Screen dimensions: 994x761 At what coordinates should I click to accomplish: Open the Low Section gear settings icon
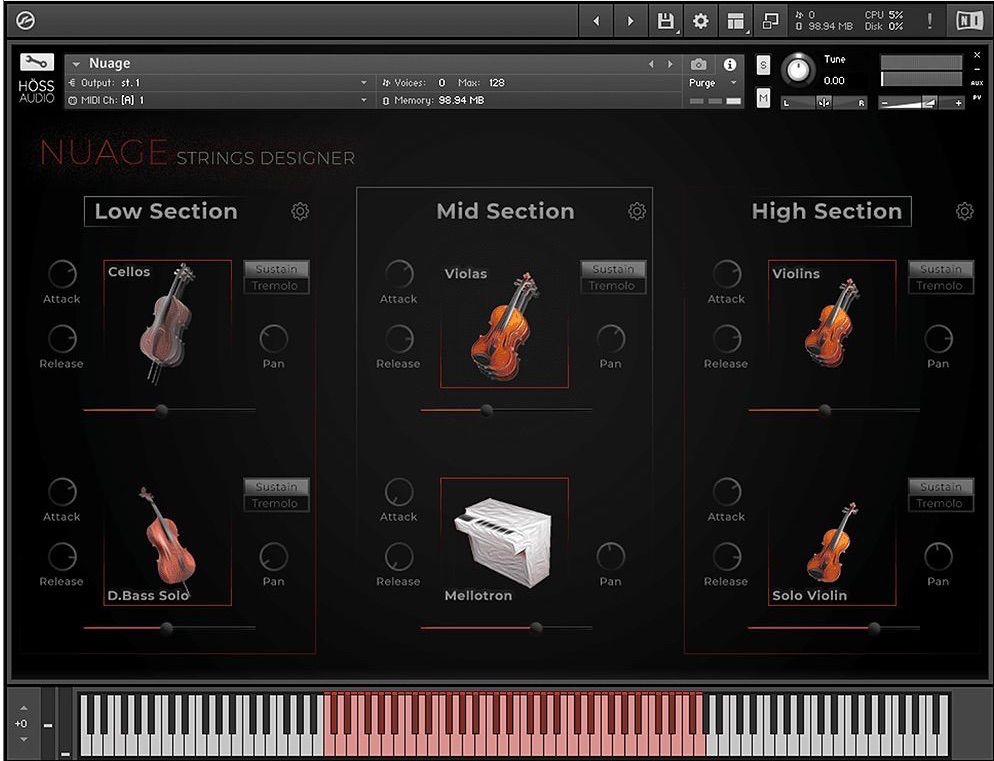click(300, 211)
